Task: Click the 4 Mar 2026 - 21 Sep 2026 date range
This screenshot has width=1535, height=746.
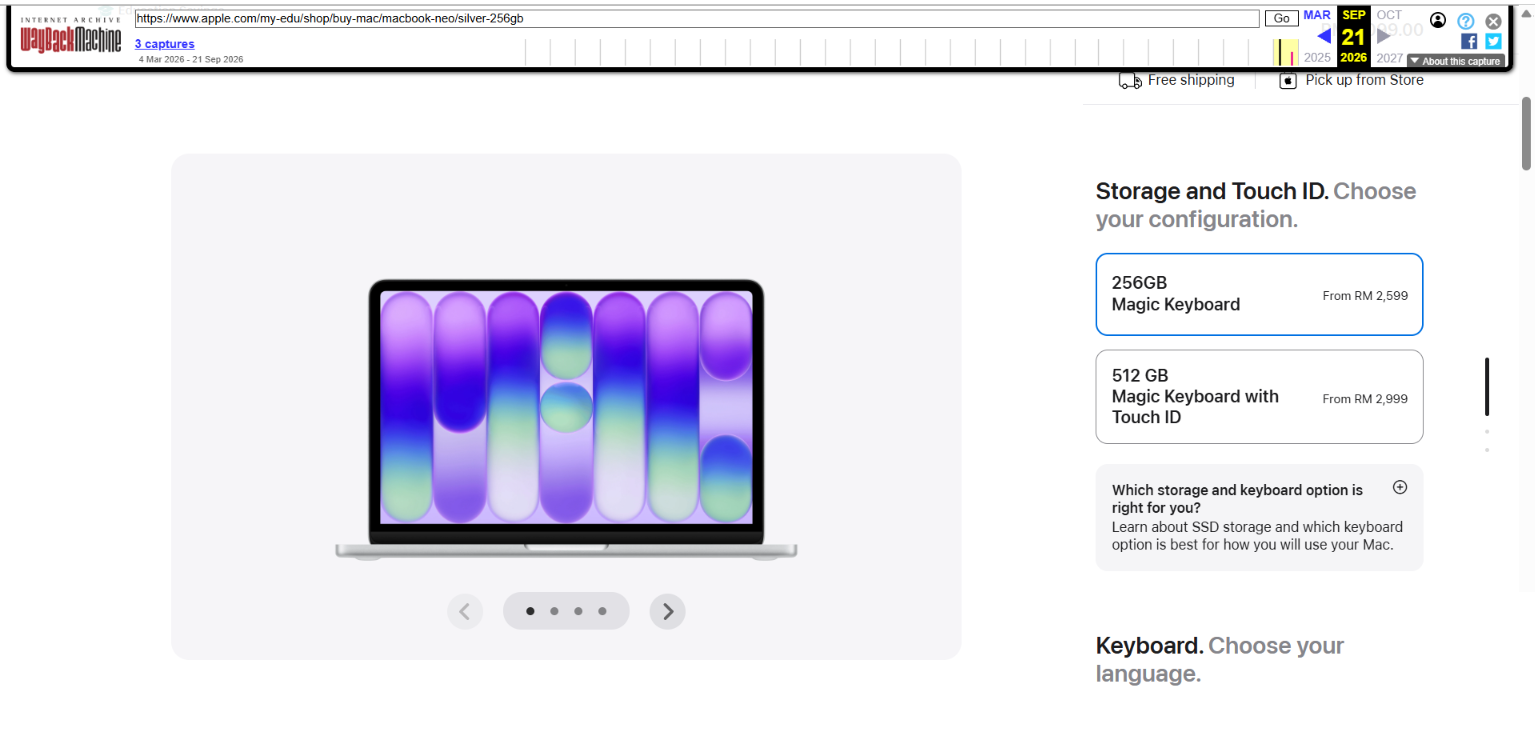Action: pos(191,59)
